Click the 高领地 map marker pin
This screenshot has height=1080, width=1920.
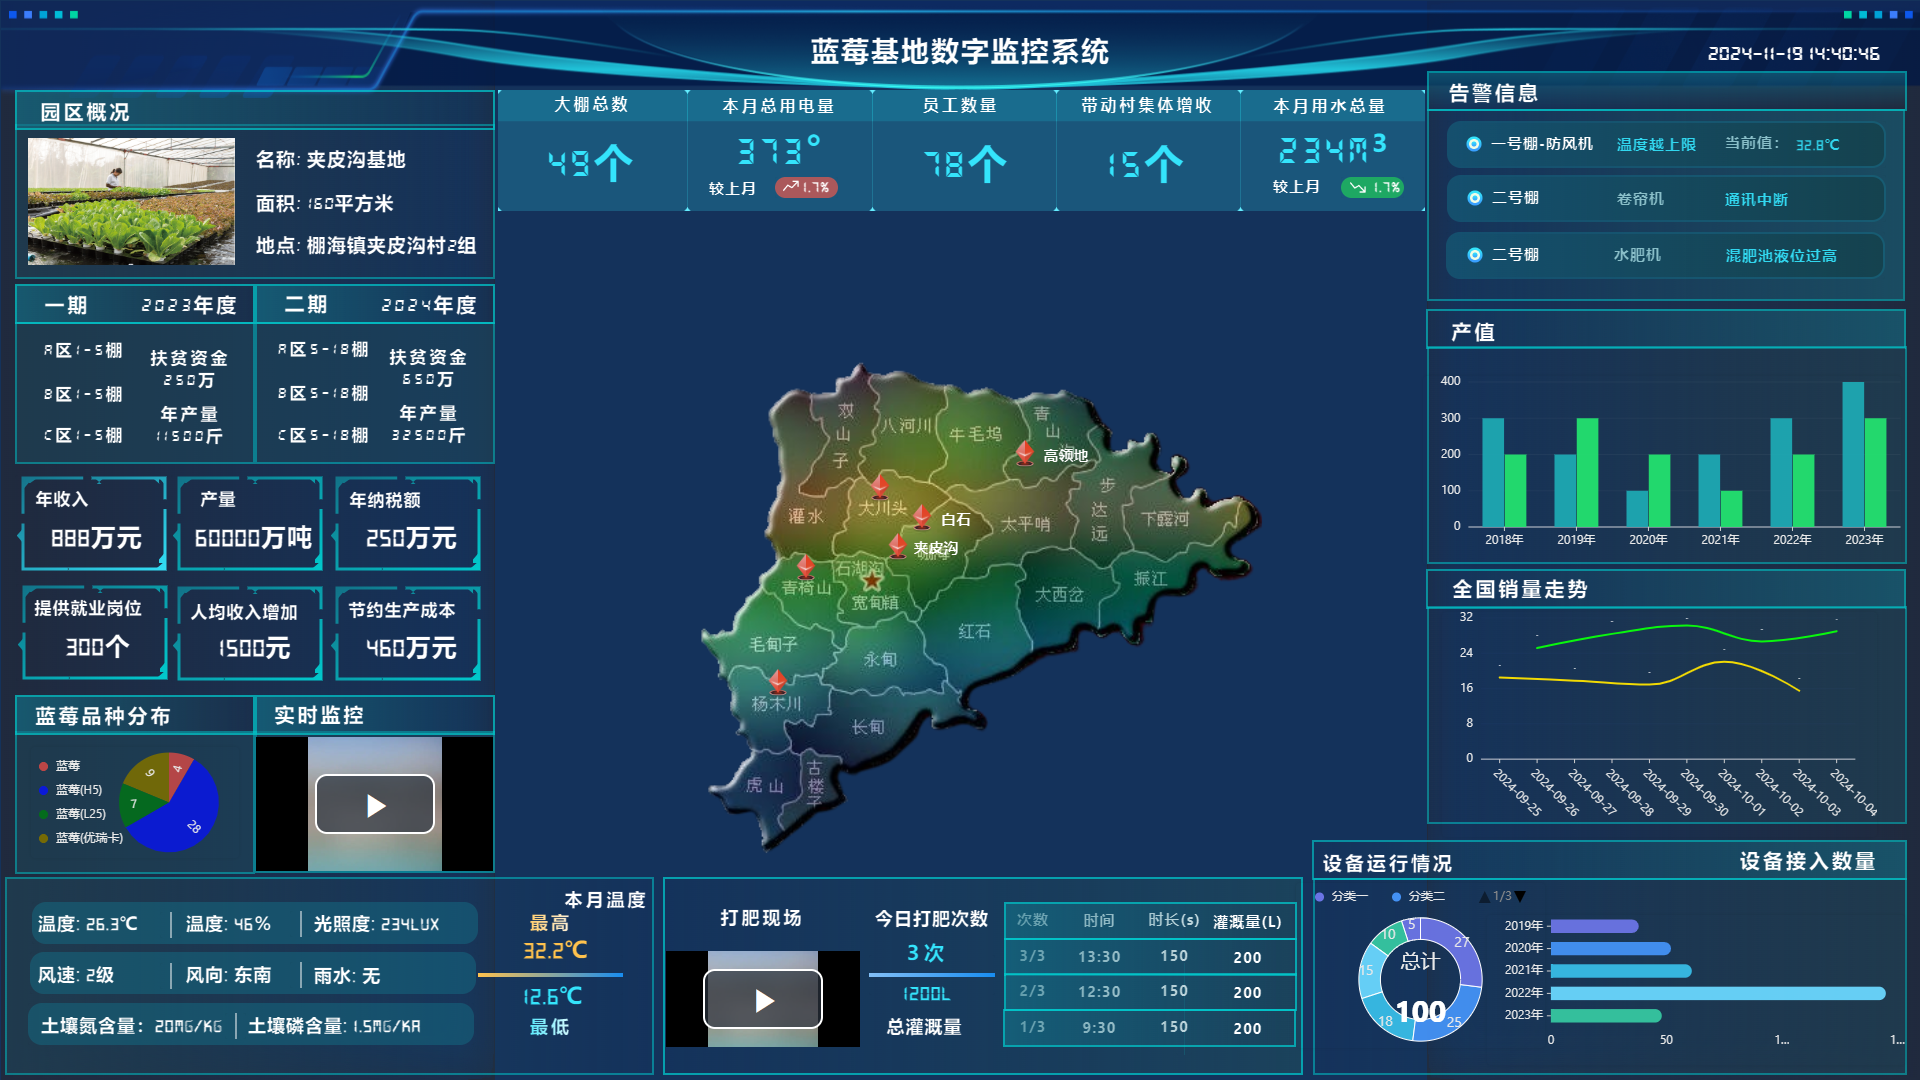pos(1025,452)
